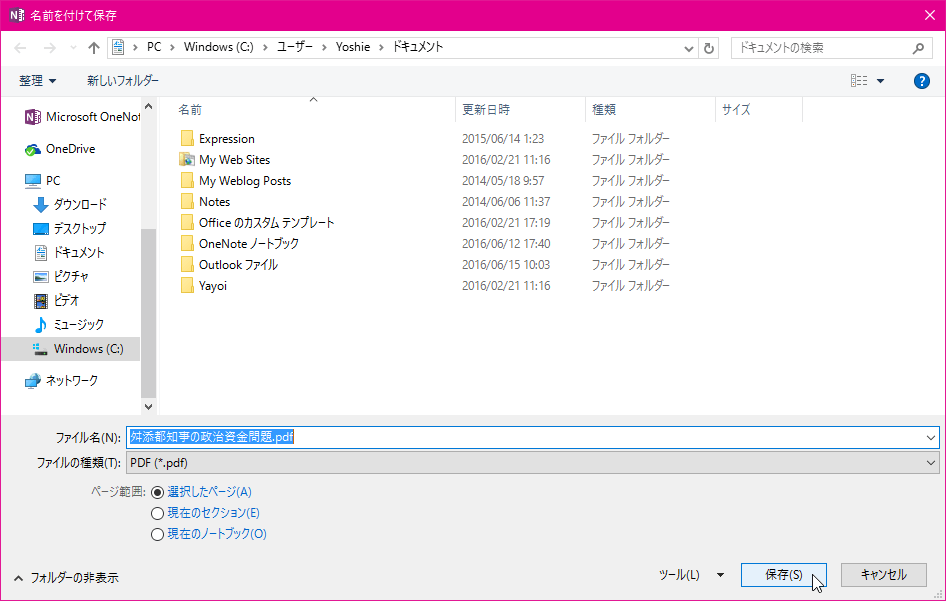Click the date 2016/06/15 10:03
This screenshot has width=946, height=601.
[x=506, y=265]
